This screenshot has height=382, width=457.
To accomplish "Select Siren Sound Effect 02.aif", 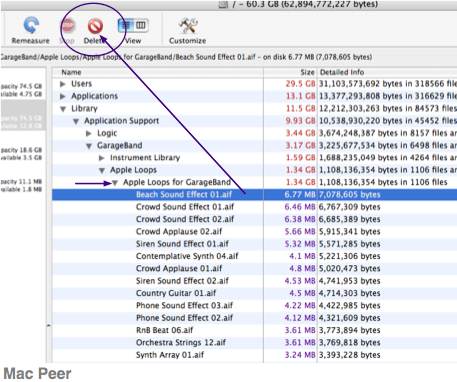I will (x=254, y=281).
